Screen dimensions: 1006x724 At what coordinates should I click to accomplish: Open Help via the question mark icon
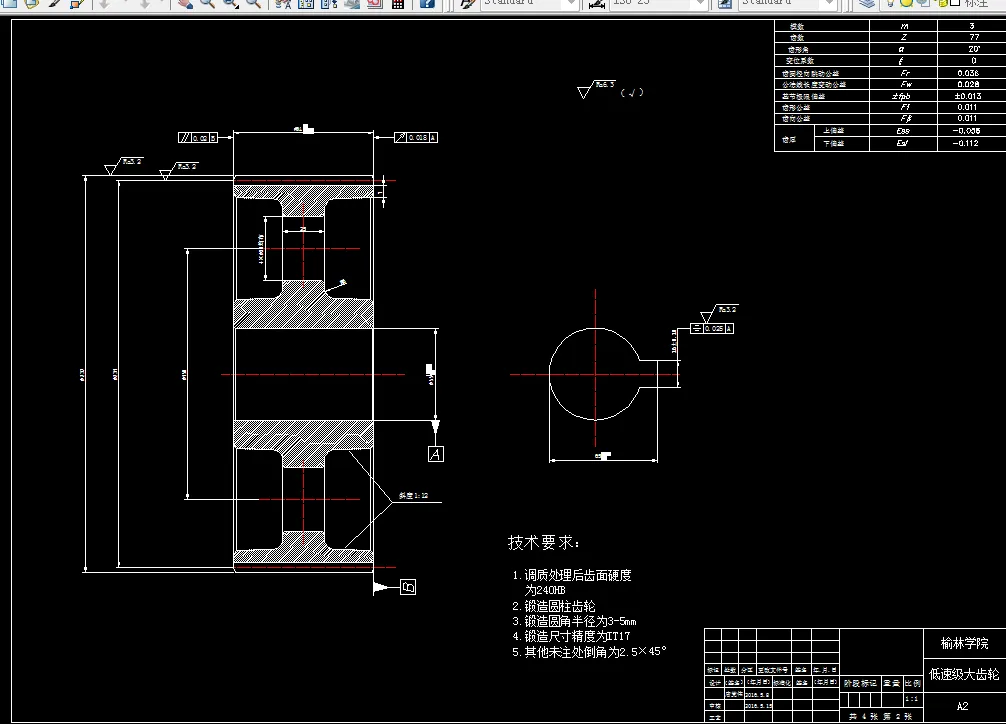point(427,3)
